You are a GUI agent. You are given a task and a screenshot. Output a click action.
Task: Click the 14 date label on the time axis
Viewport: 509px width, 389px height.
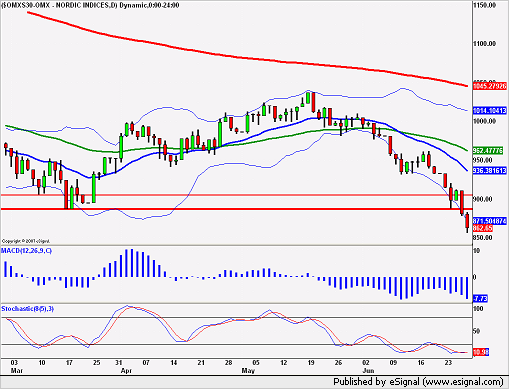[x=174, y=363]
